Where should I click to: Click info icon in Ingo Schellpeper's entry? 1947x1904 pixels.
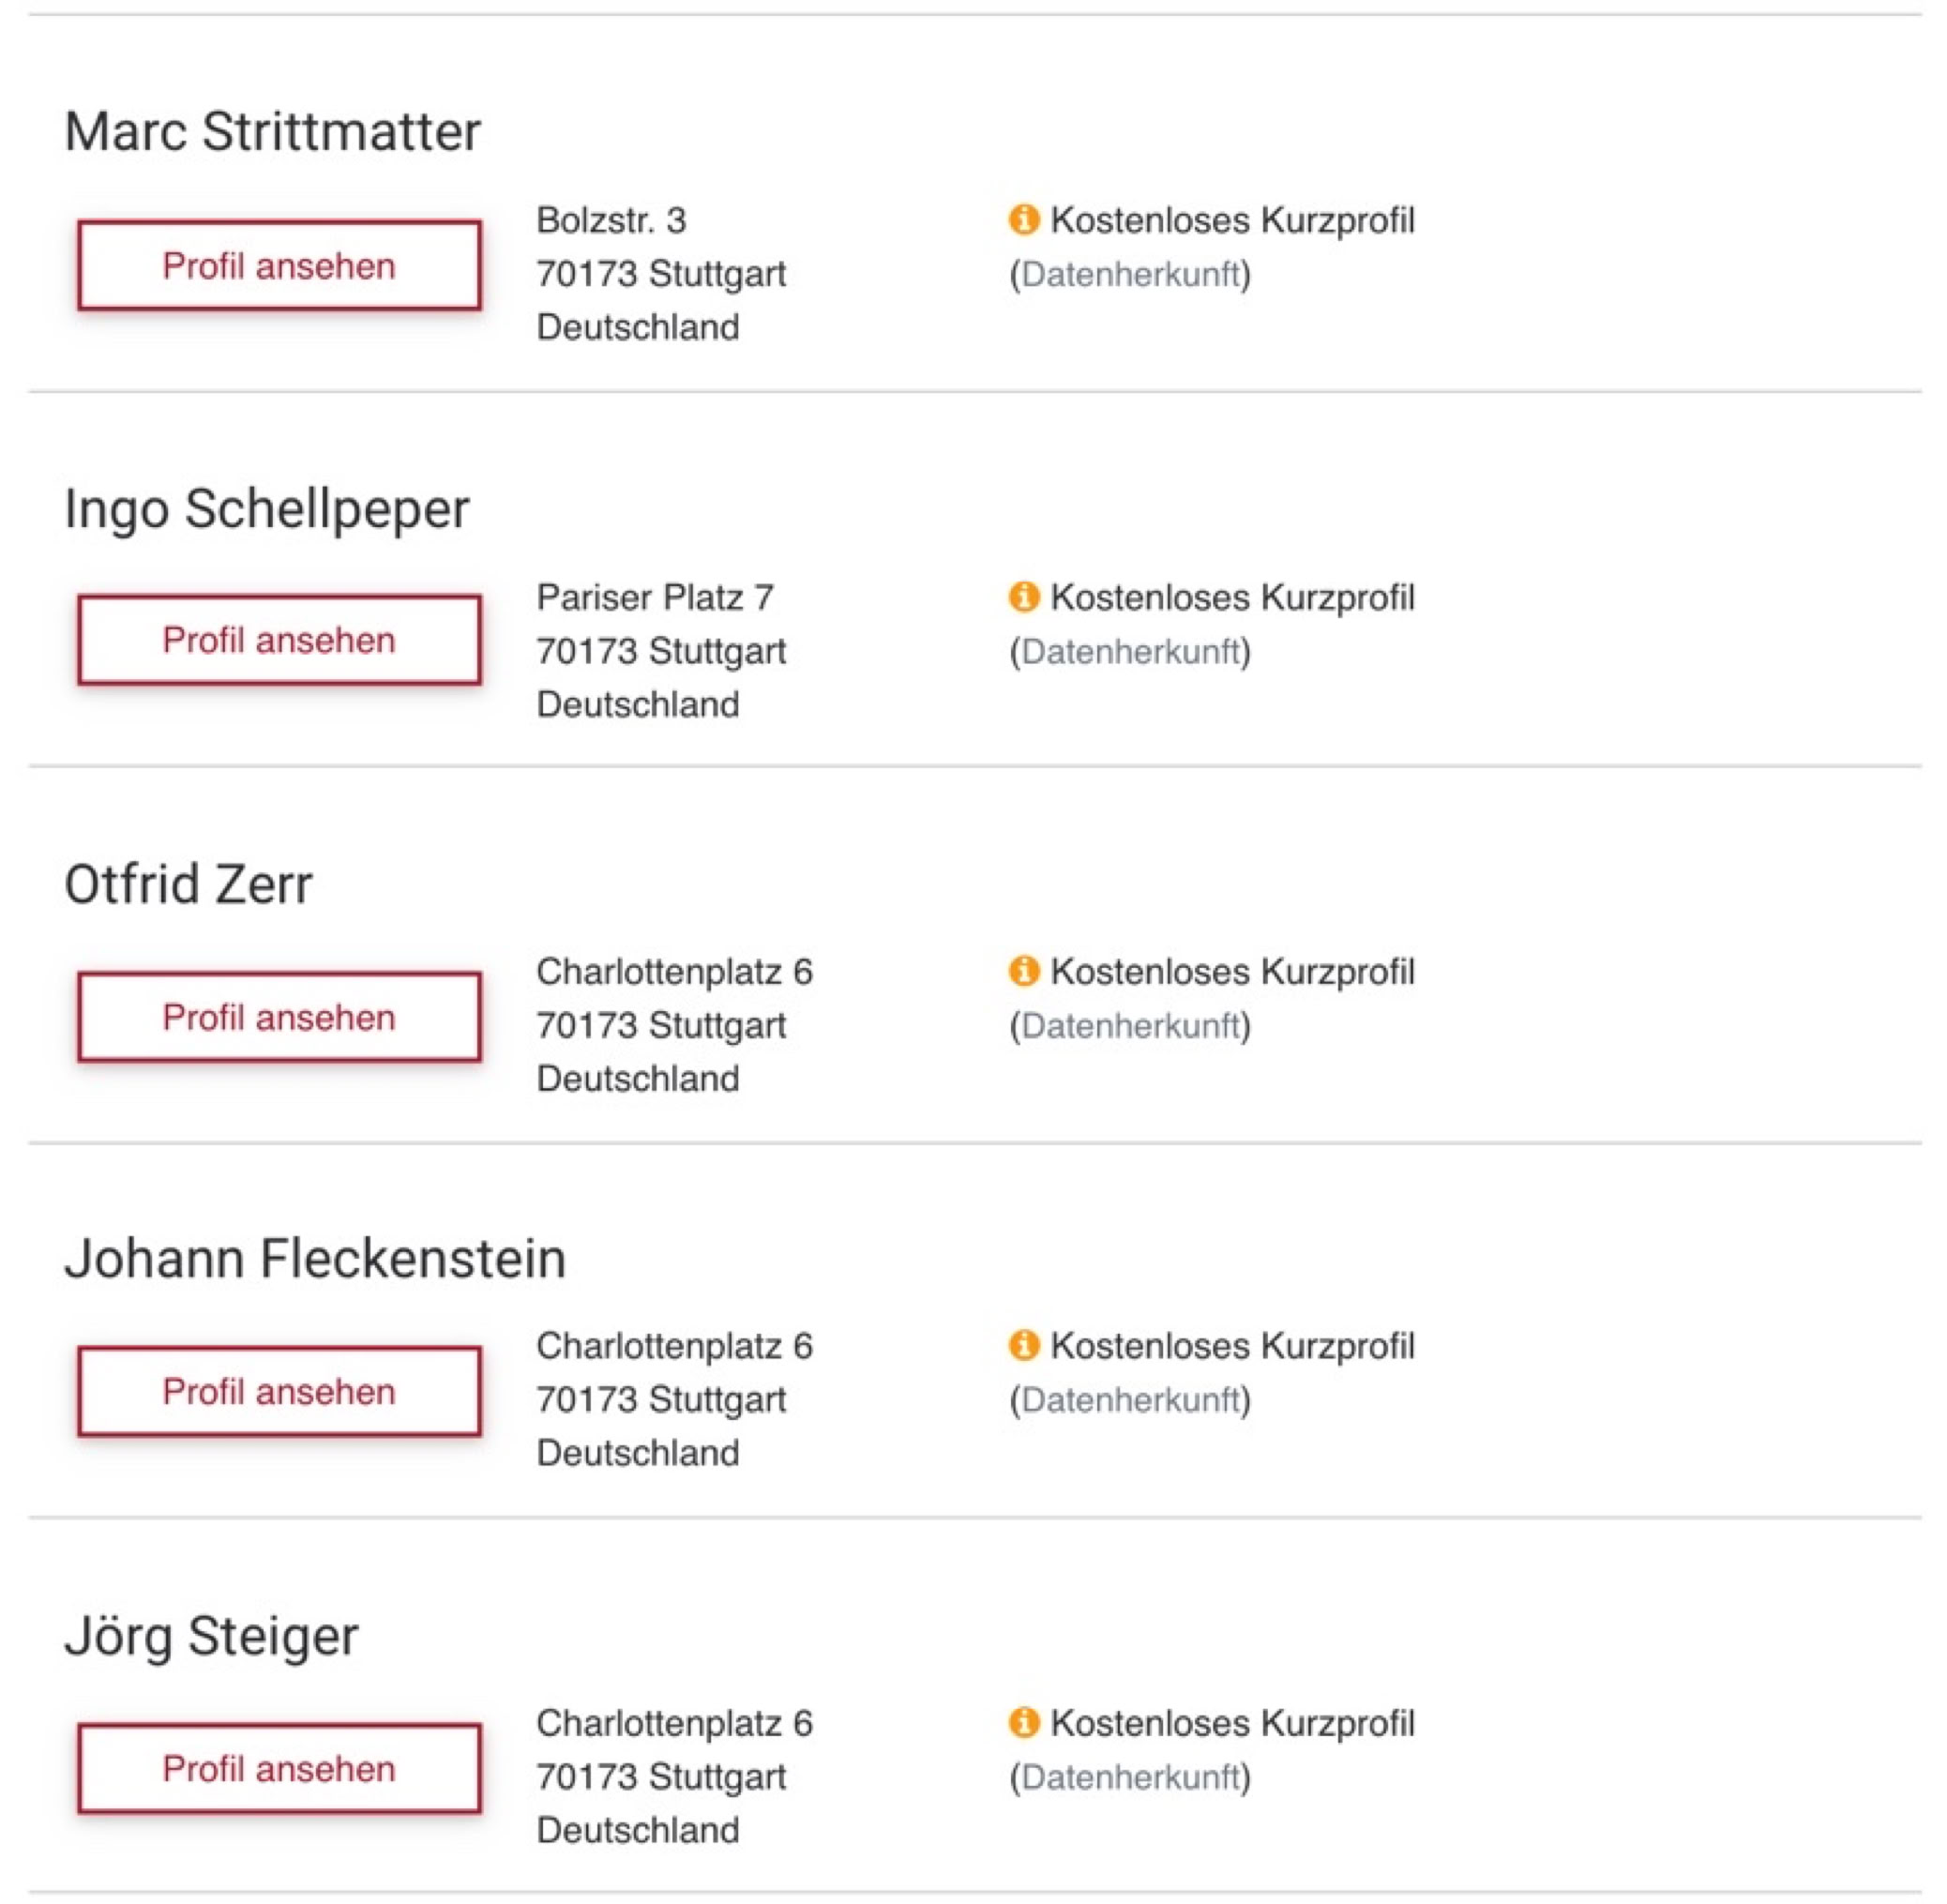1023,597
